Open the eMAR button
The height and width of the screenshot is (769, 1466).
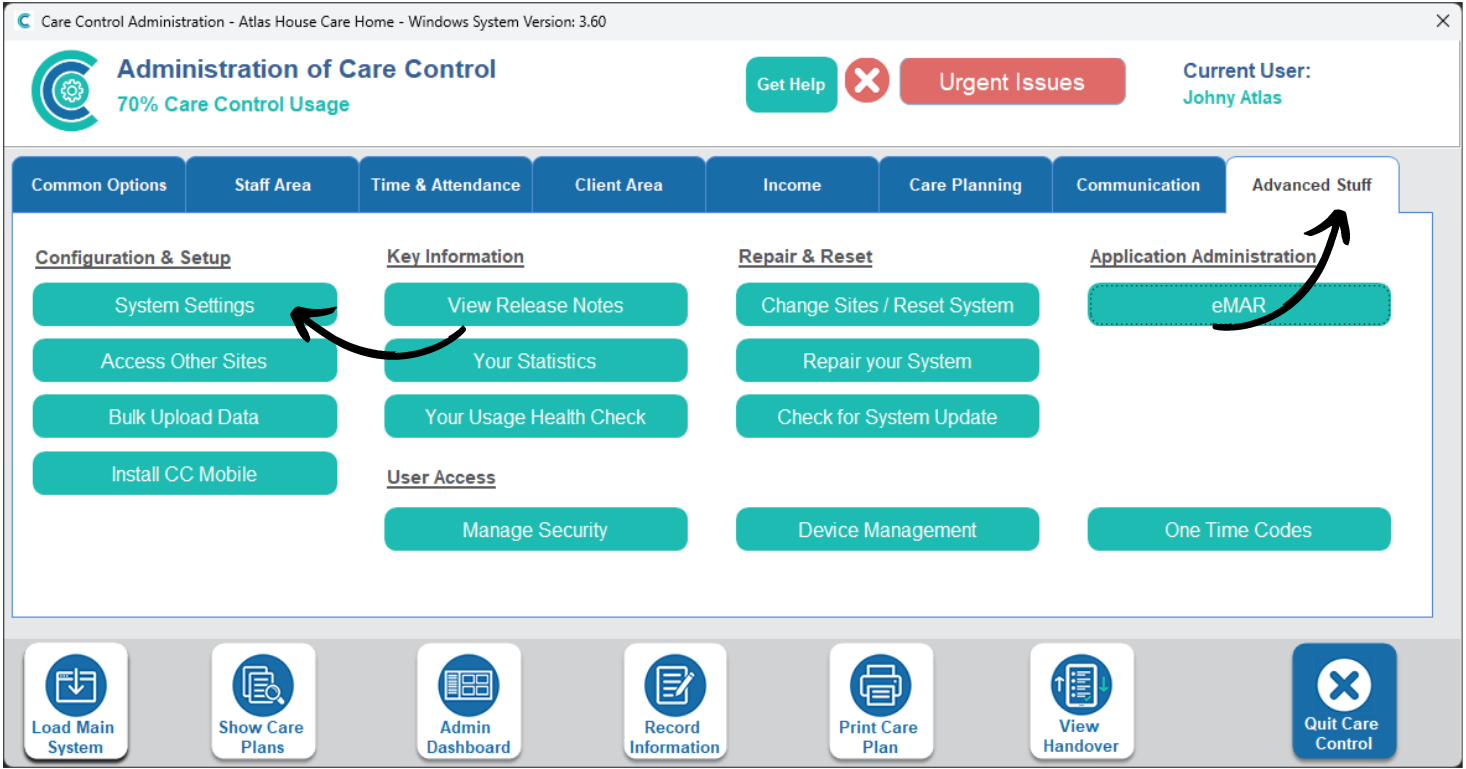click(x=1239, y=305)
